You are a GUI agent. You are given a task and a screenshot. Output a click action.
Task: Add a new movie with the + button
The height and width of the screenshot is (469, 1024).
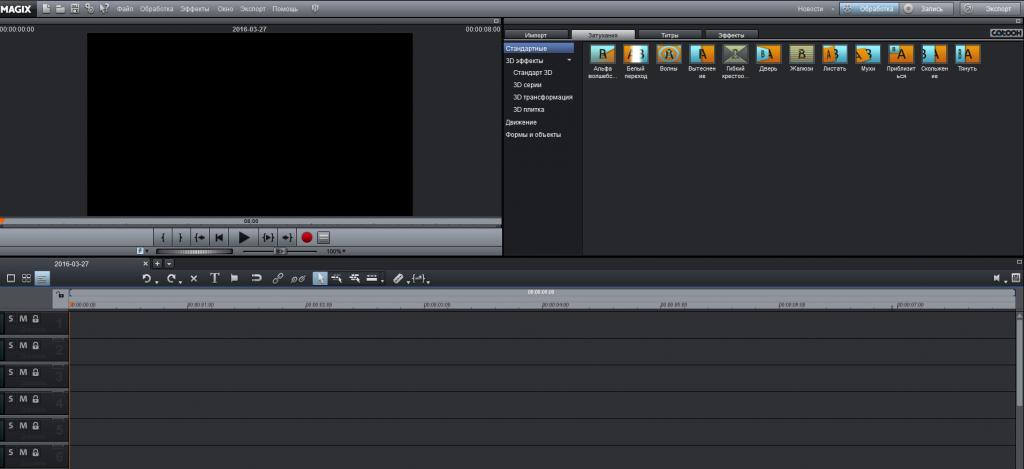(x=157, y=264)
